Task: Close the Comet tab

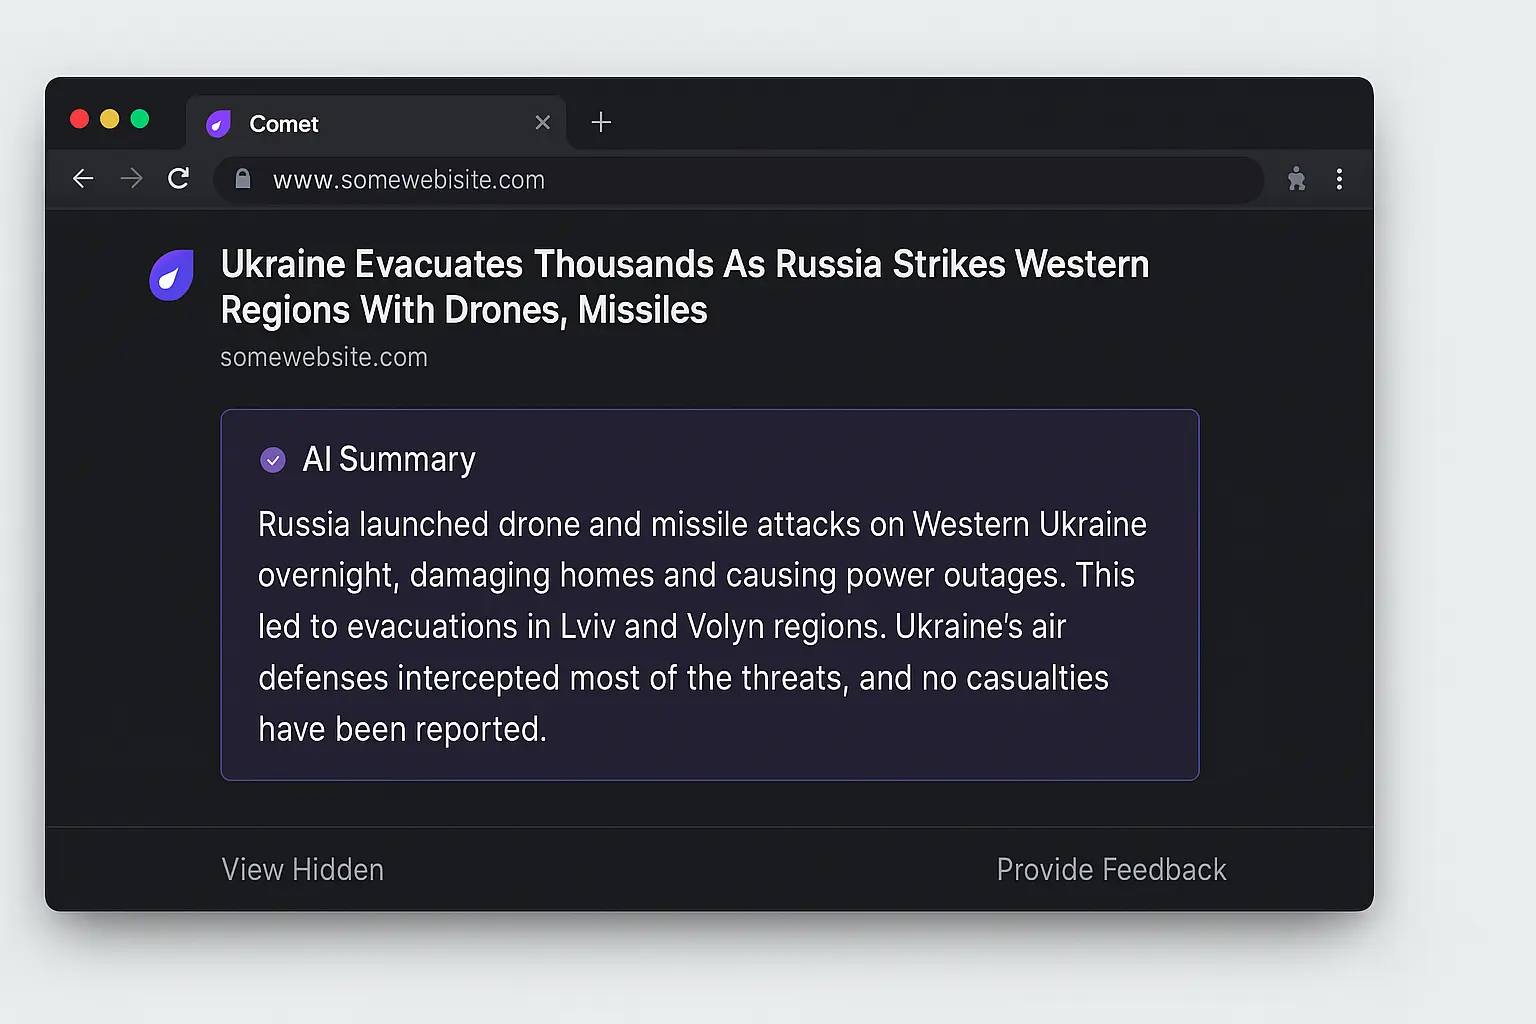Action: pos(543,122)
